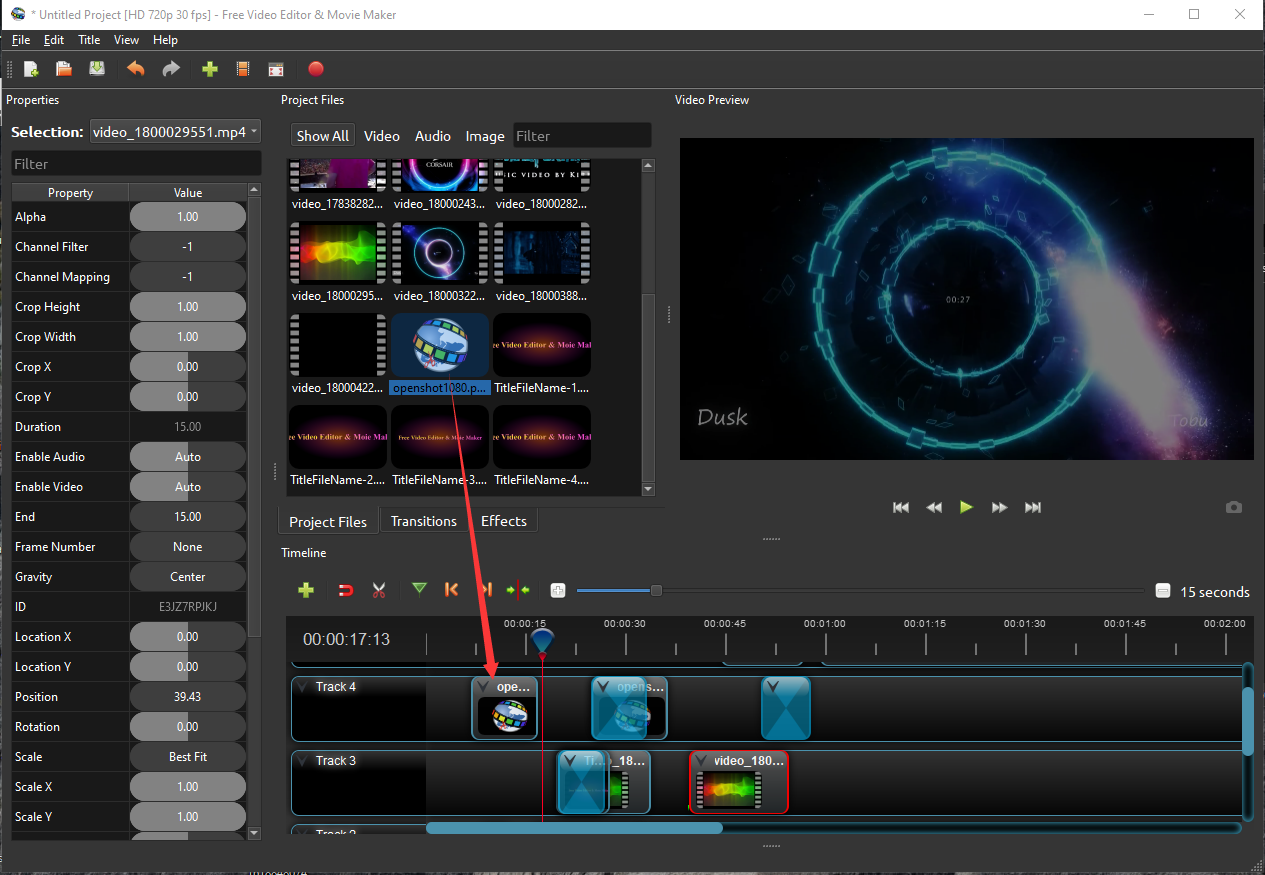
Task: Expand the Track 4 menu arrow
Action: [303, 687]
